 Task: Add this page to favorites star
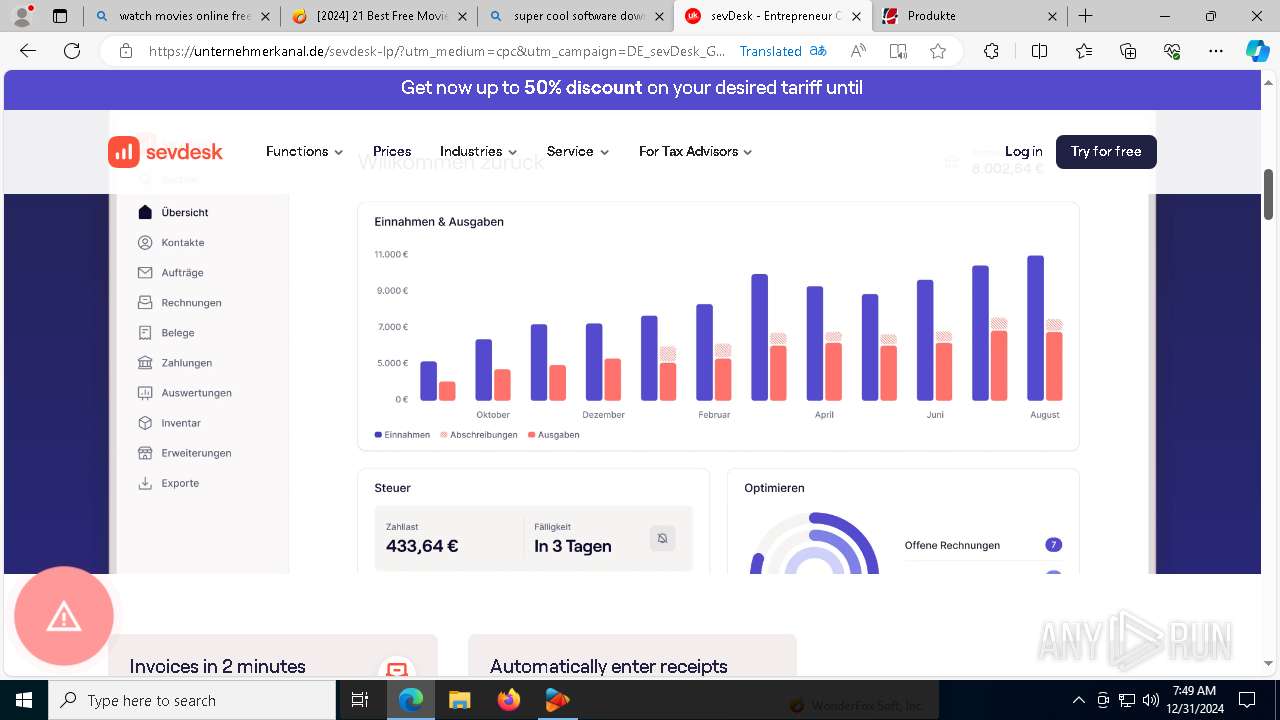click(937, 52)
